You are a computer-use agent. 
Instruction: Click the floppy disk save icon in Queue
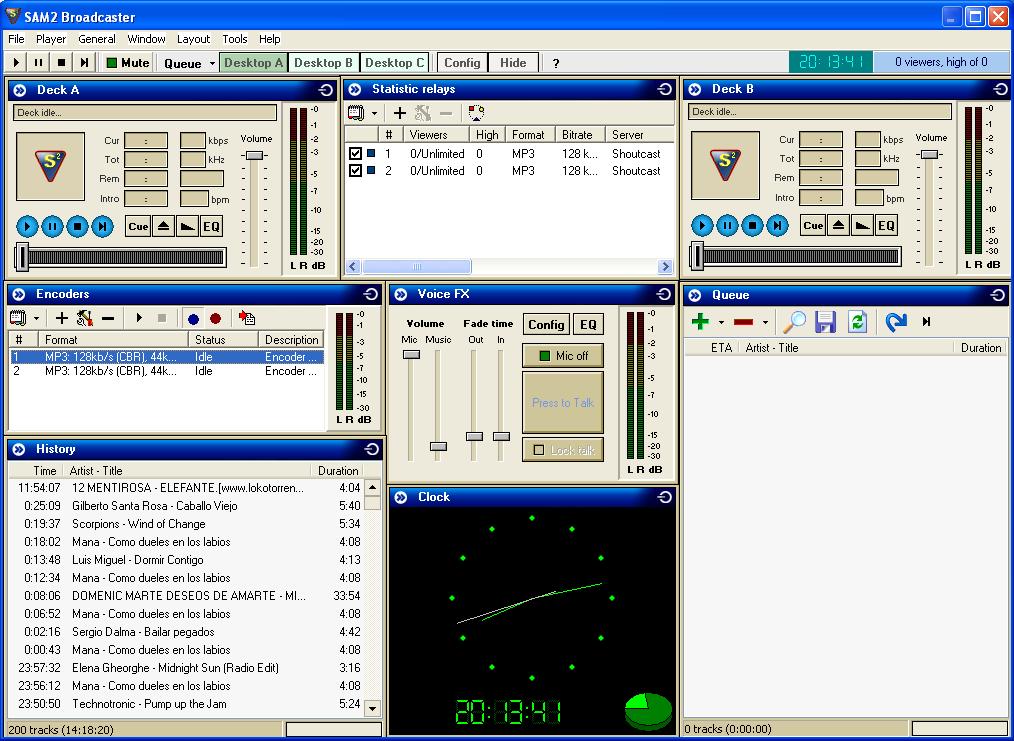(826, 321)
